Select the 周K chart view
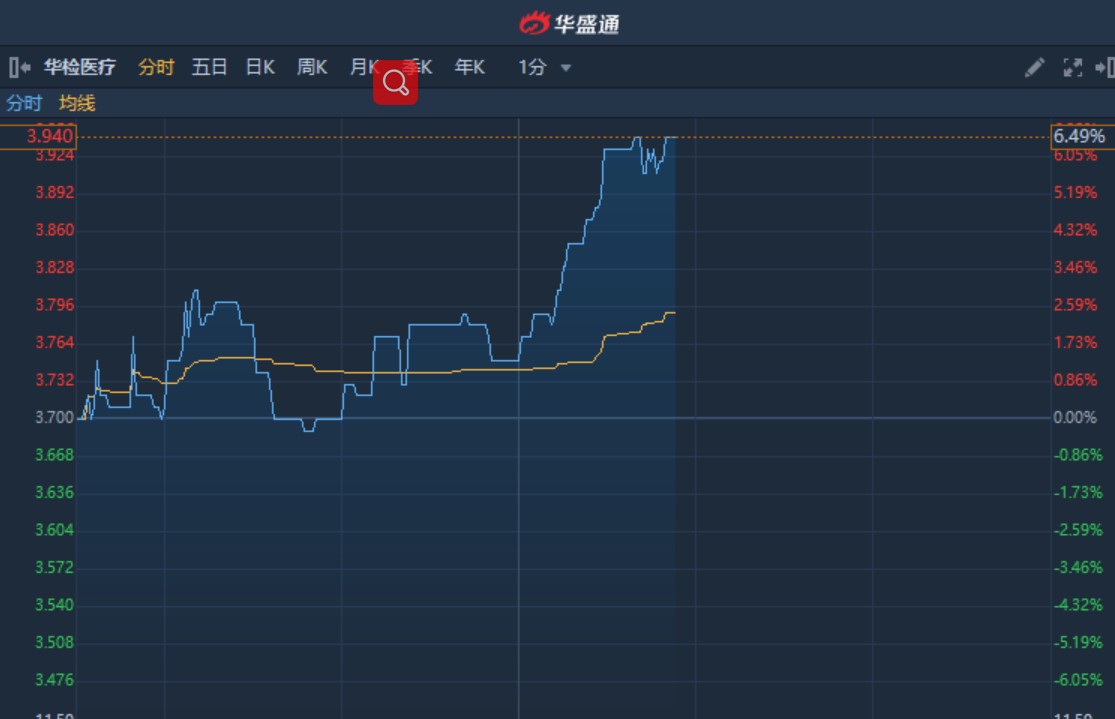 pos(310,67)
